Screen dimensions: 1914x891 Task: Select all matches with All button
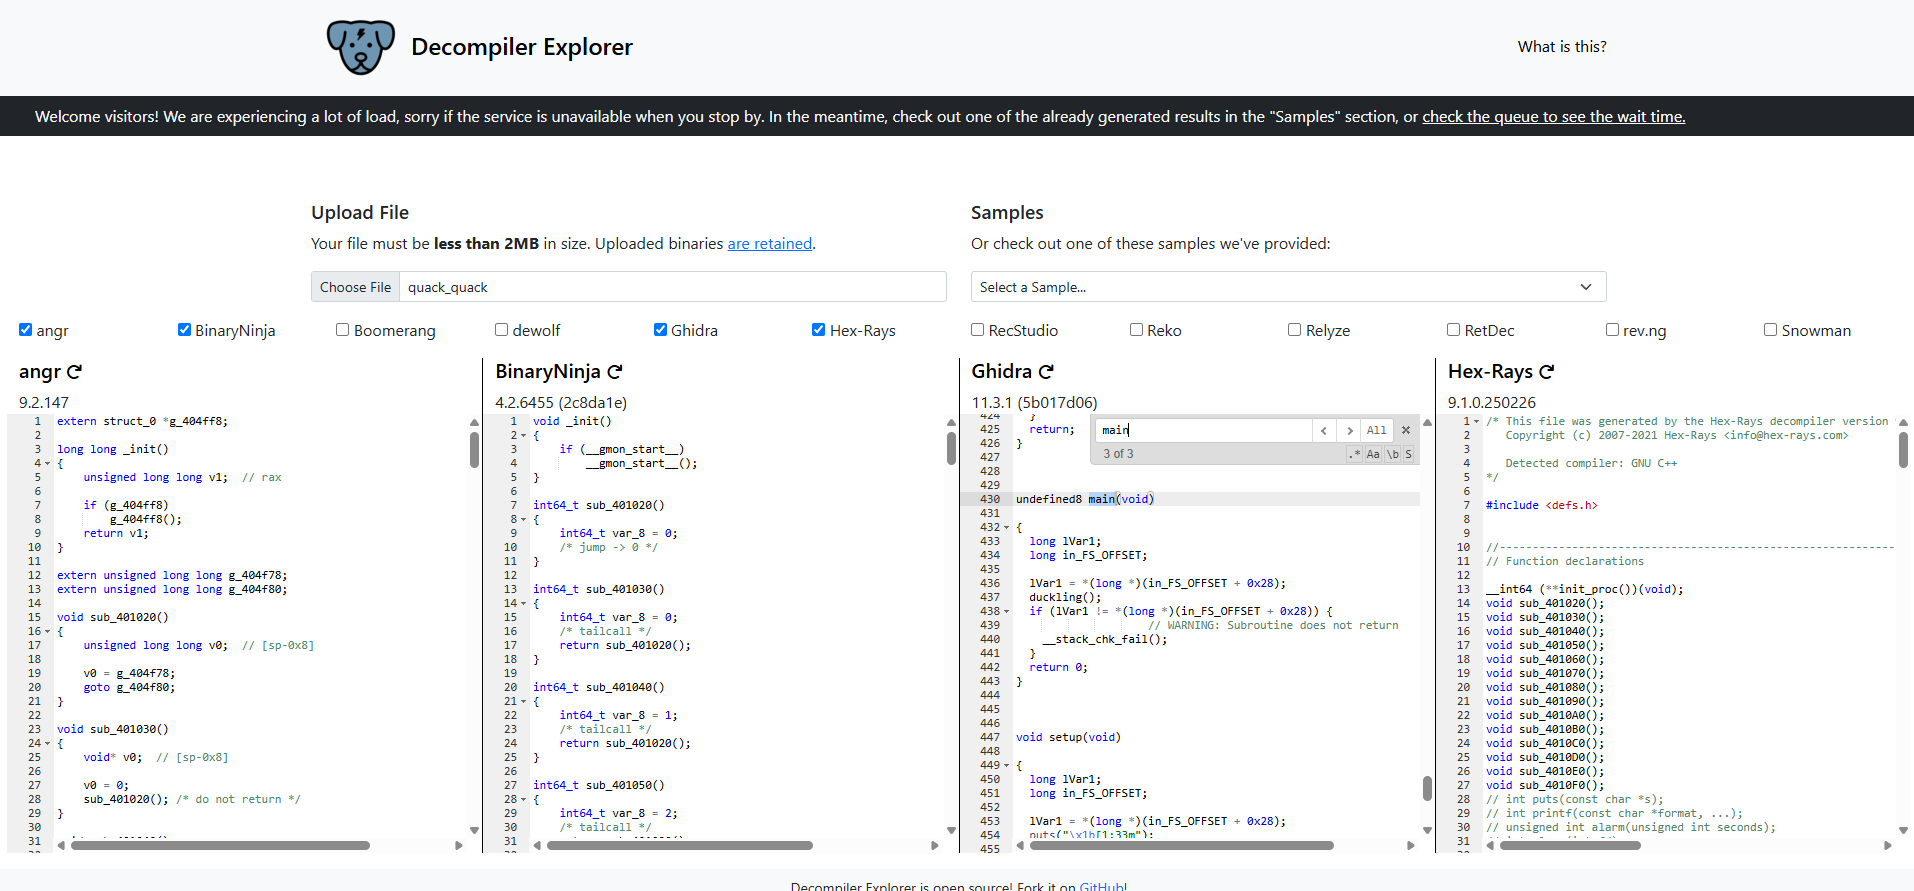(1377, 430)
